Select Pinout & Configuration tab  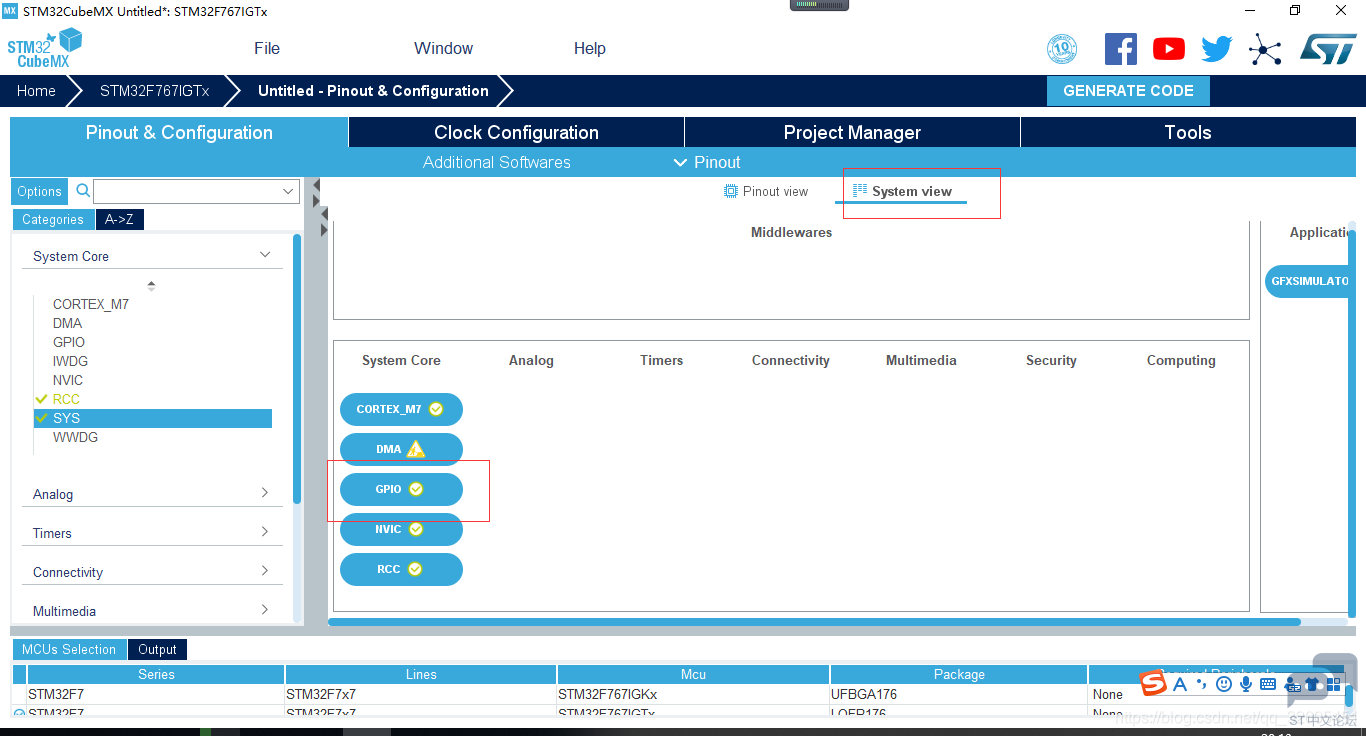pyautogui.click(x=179, y=132)
